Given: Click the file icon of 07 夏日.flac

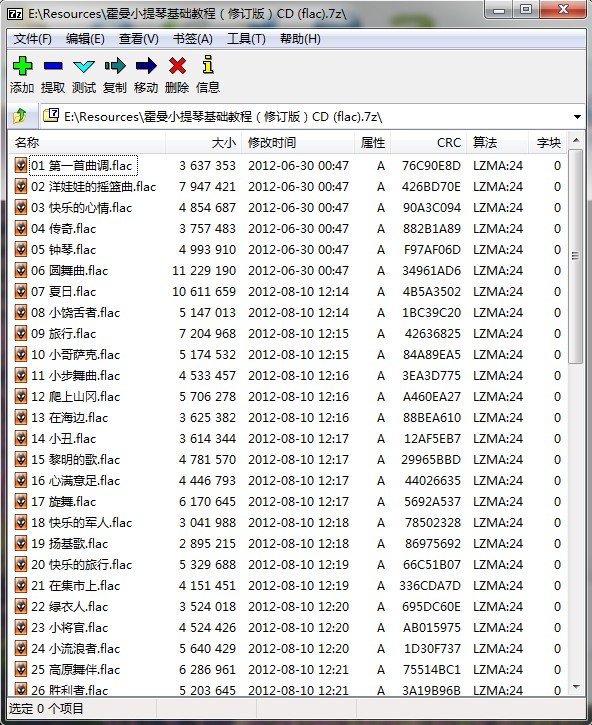Looking at the screenshot, I should pos(21,291).
